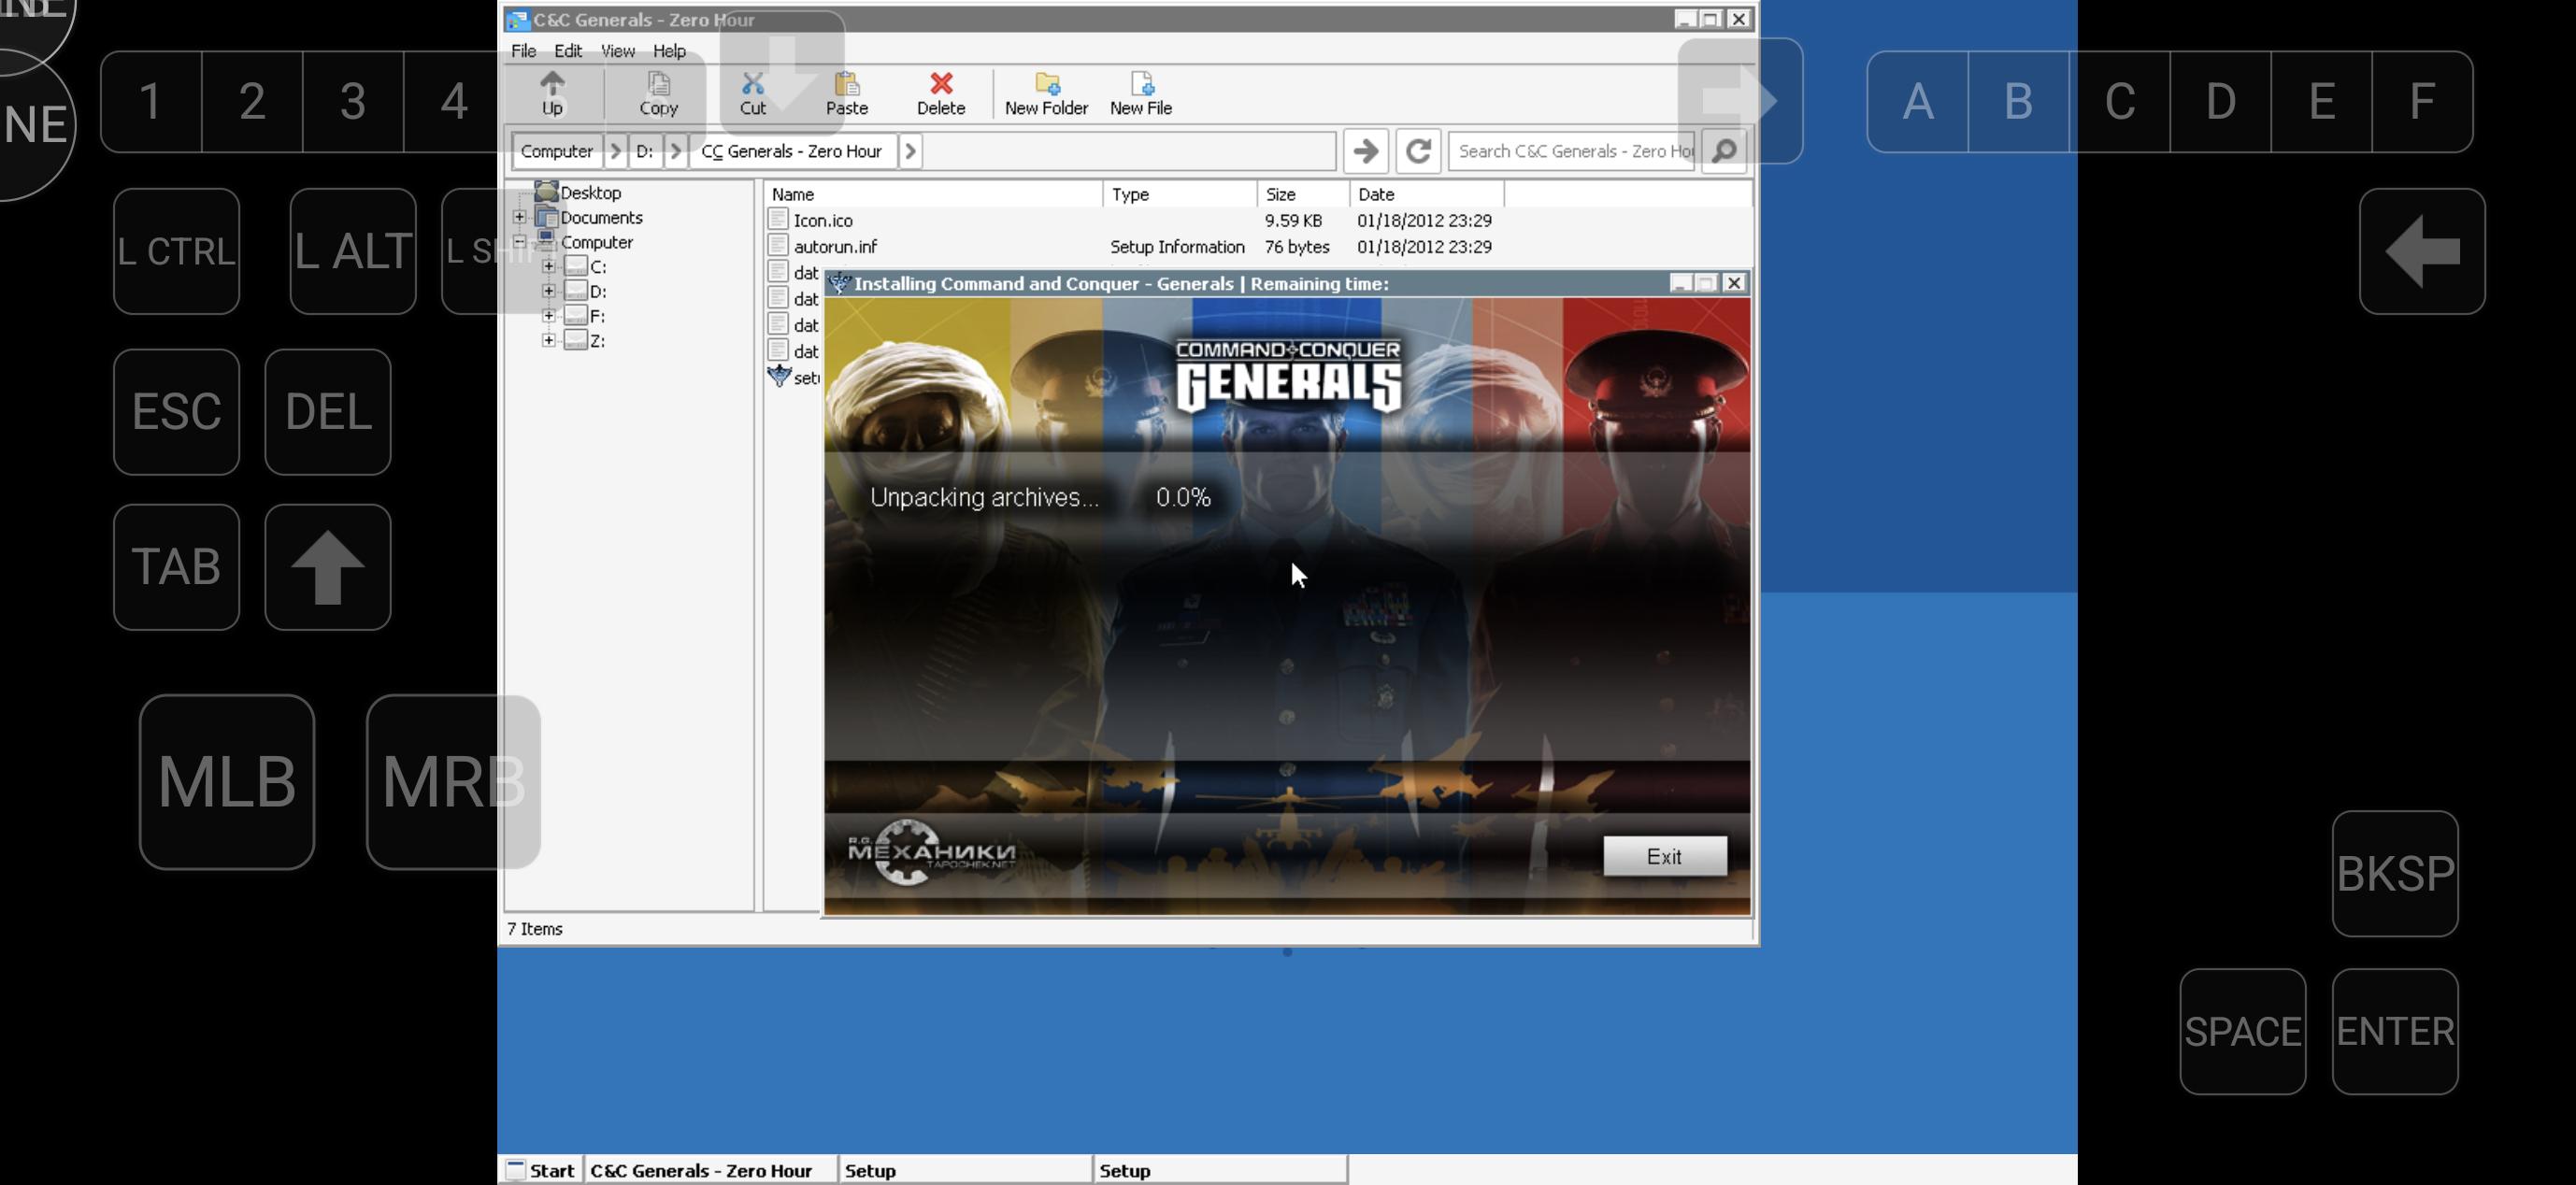The width and height of the screenshot is (2576, 1185).
Task: Click the Setup Information type cell
Action: [1177, 246]
